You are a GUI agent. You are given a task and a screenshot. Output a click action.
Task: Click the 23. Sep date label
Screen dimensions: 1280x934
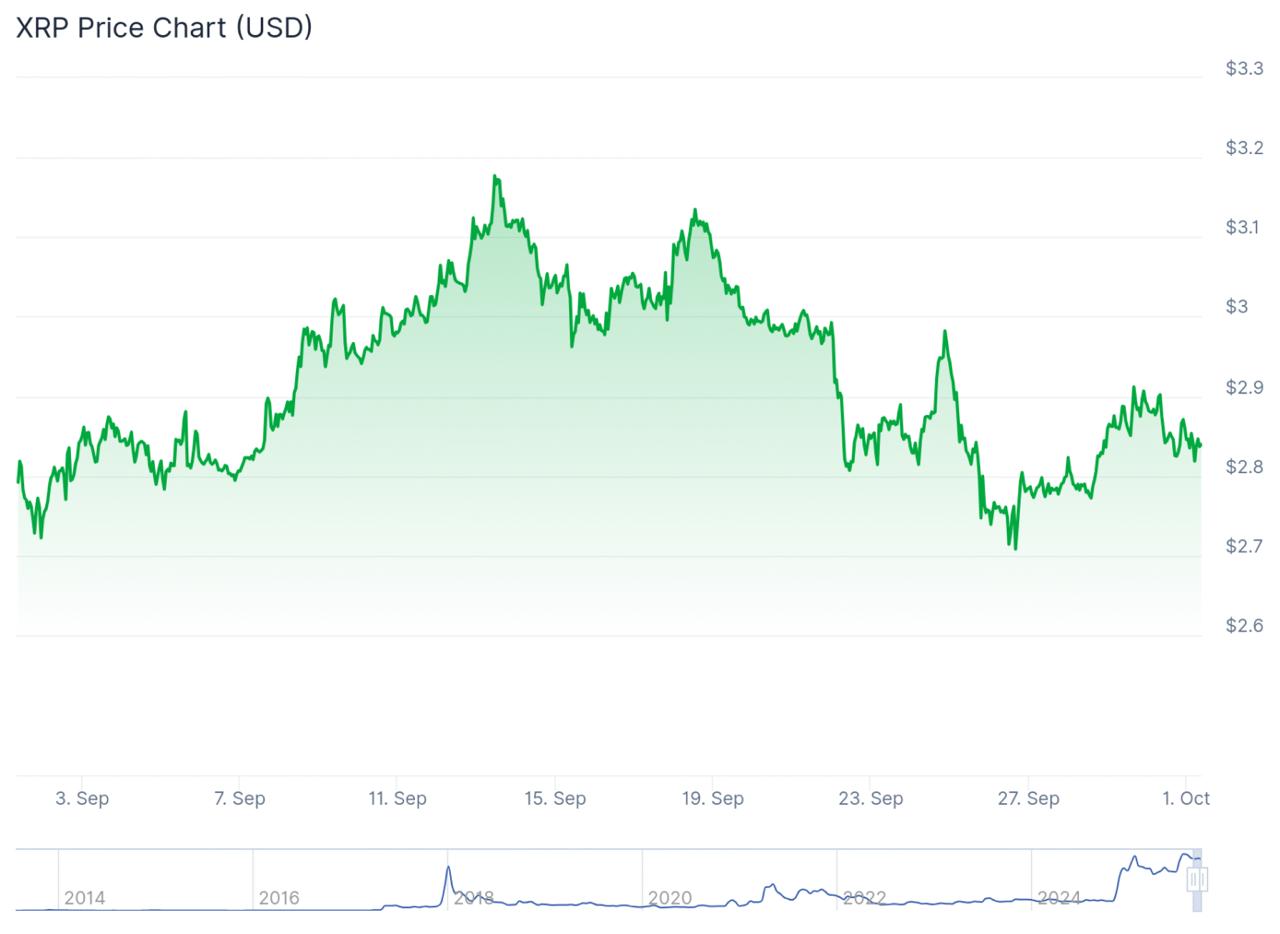coord(871,798)
